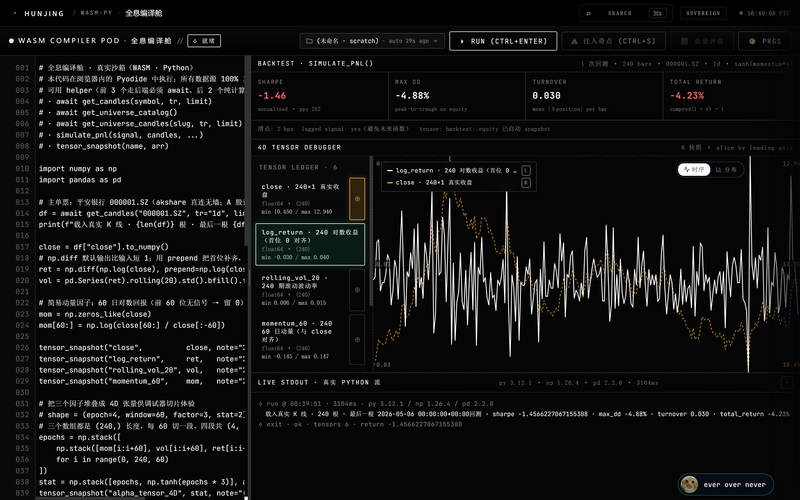Open the SOVEREIGN tier selector
The width and height of the screenshot is (800, 500).
703,13
